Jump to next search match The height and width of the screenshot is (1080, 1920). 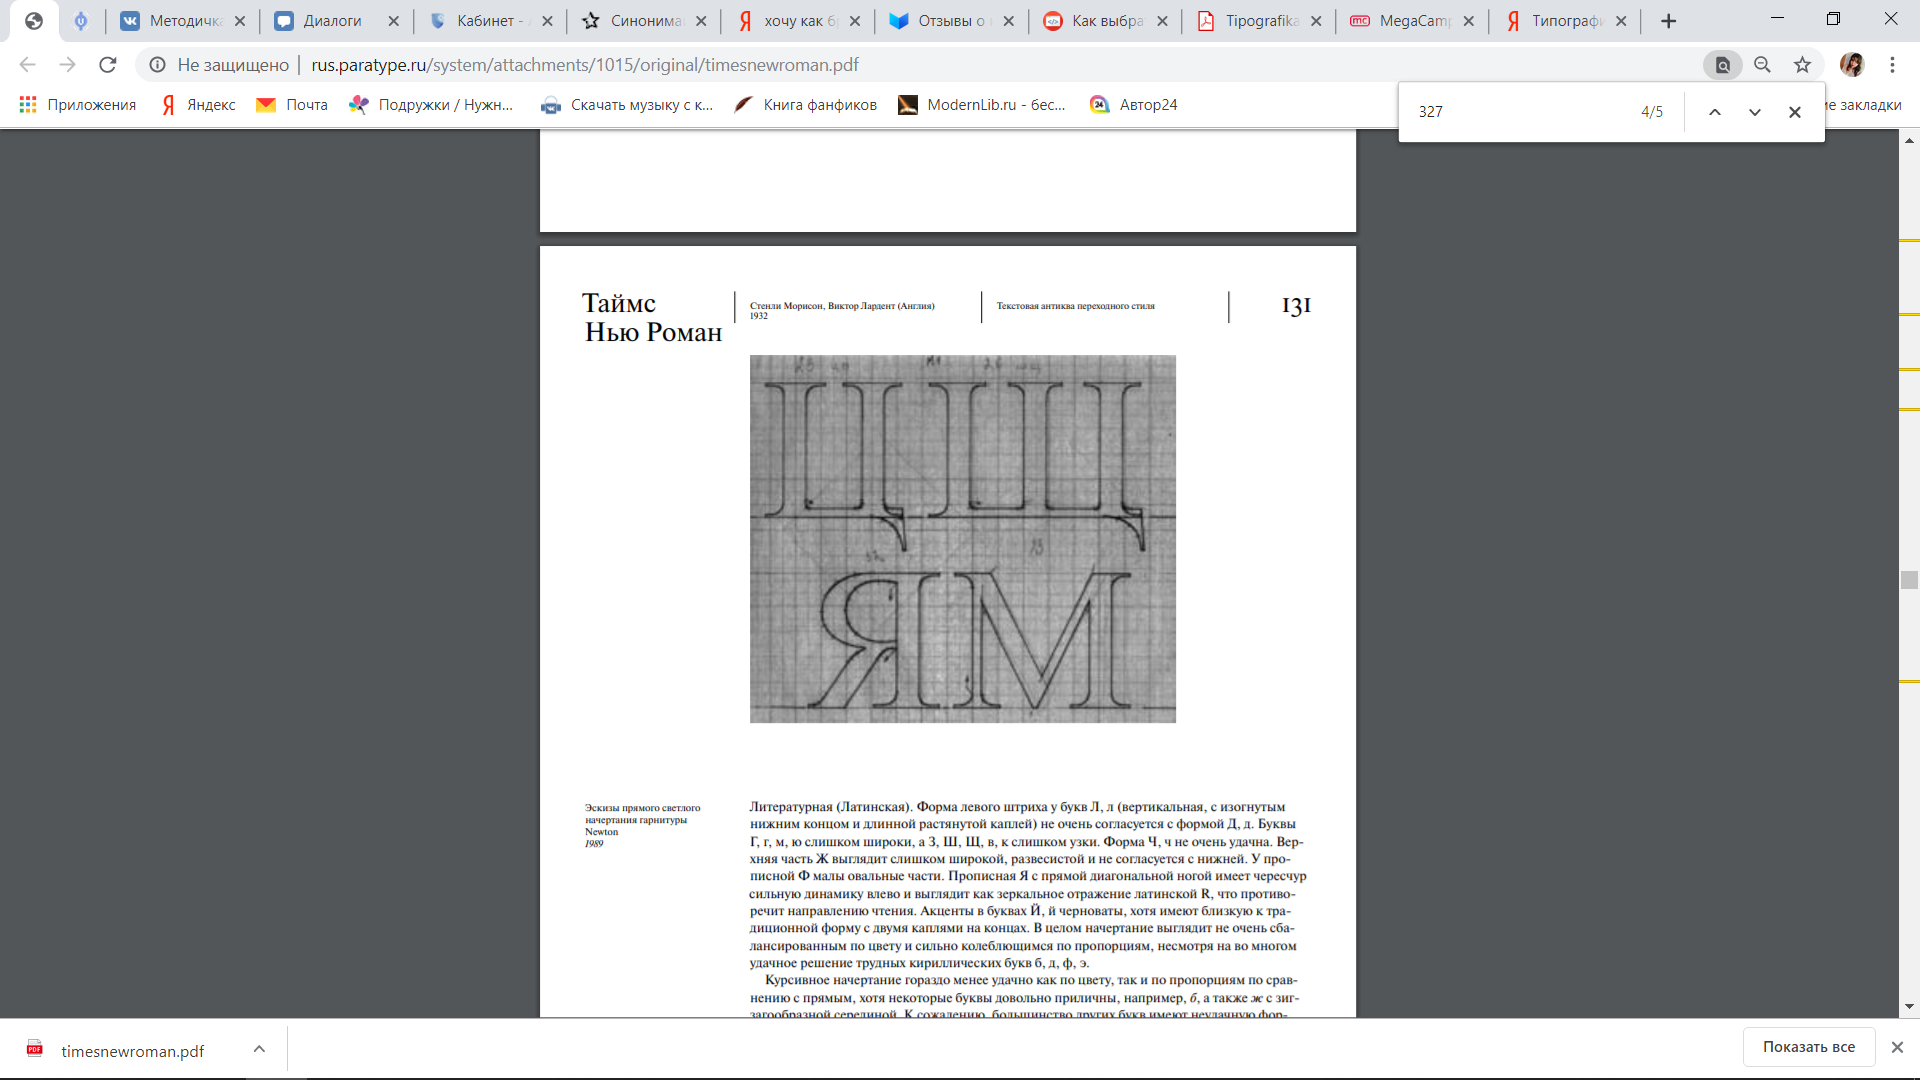point(1754,112)
